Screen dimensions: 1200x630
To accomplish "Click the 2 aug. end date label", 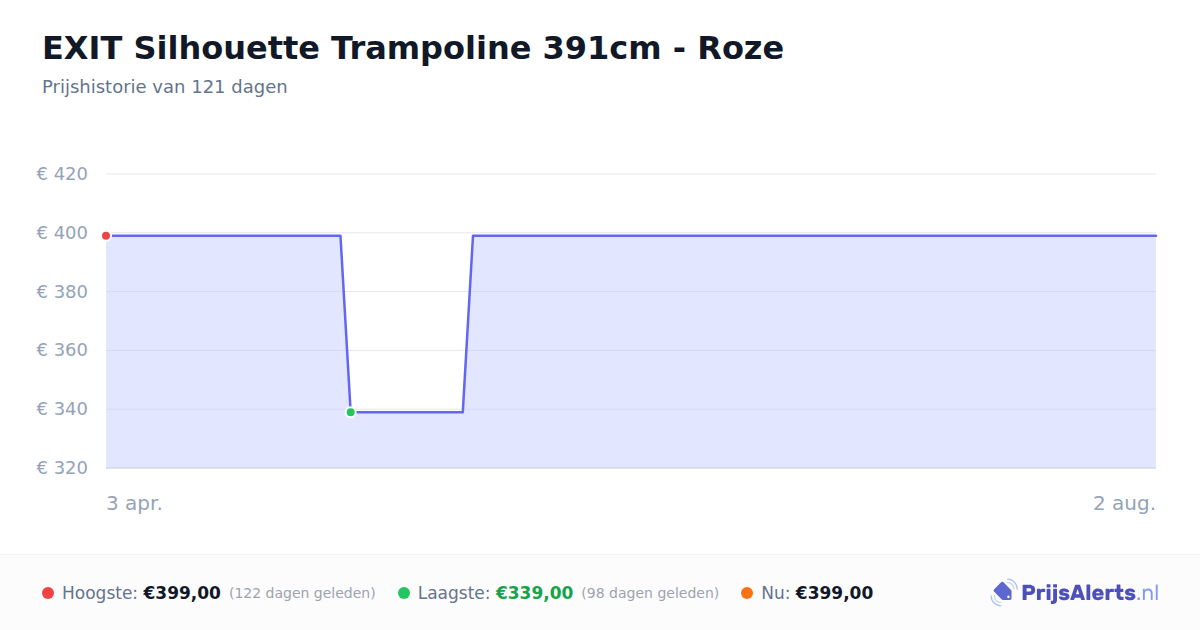I will tap(1124, 504).
